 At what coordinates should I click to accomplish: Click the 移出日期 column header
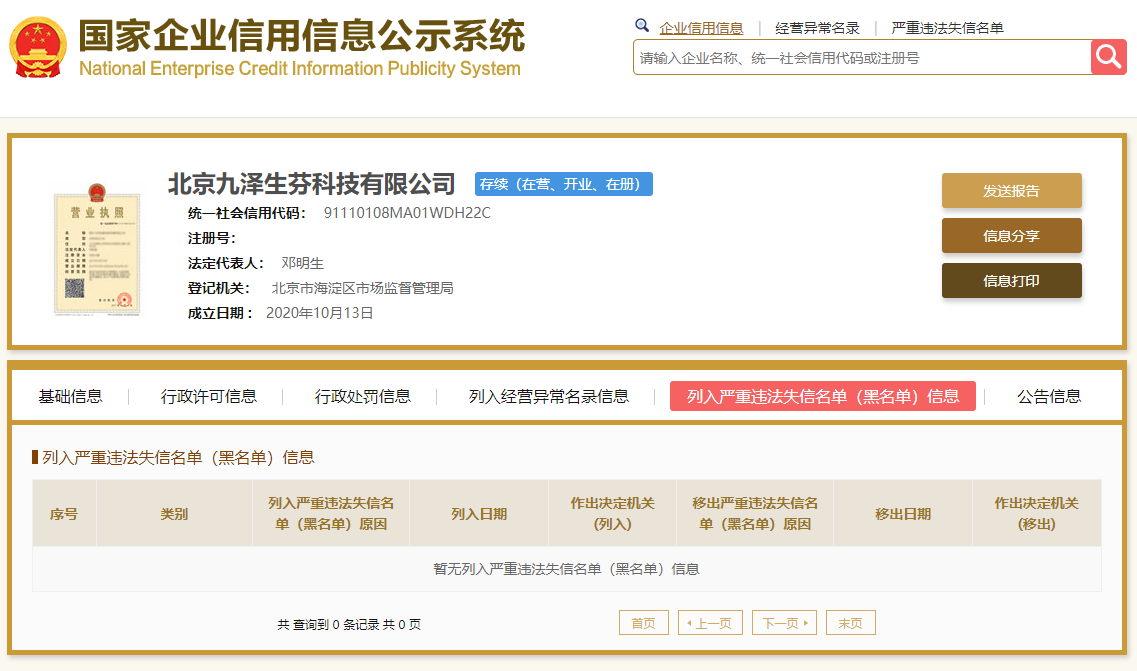coord(903,514)
